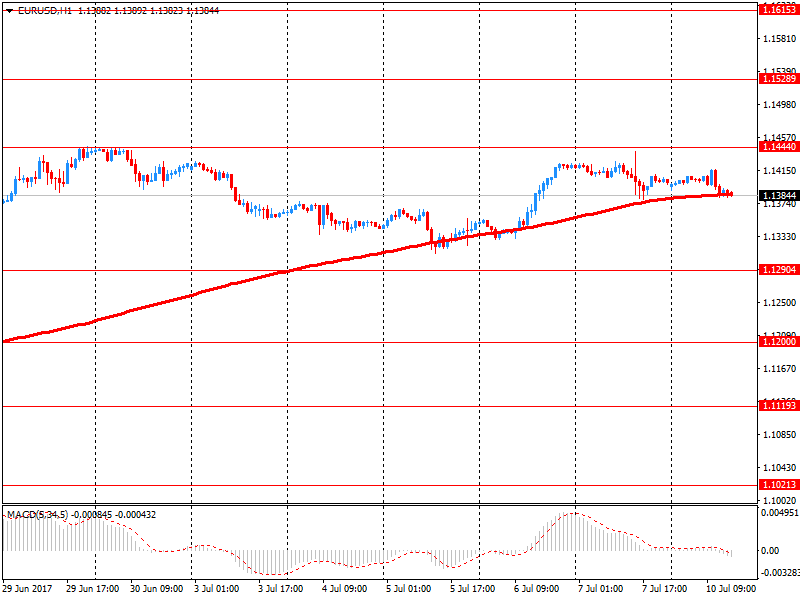
Task: Click the 1.14150 price scale value
Action: 780,171
